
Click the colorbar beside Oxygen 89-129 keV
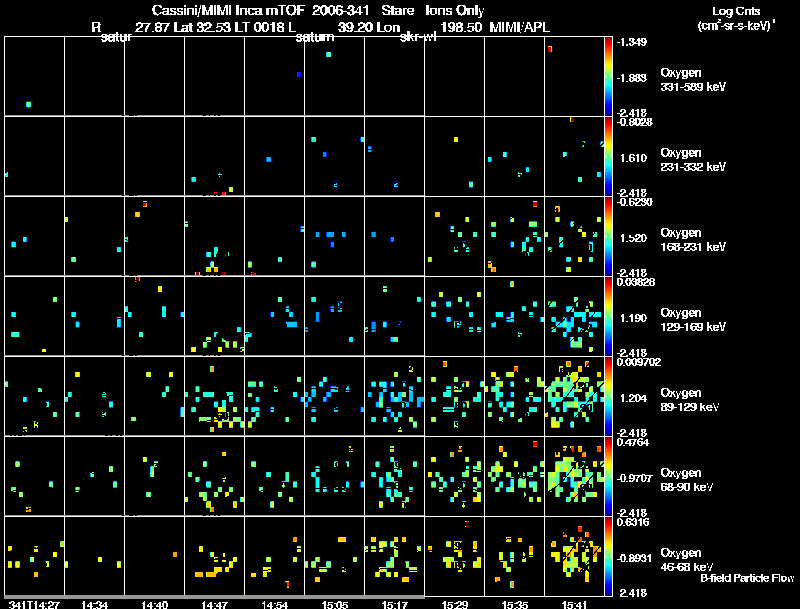(608, 396)
